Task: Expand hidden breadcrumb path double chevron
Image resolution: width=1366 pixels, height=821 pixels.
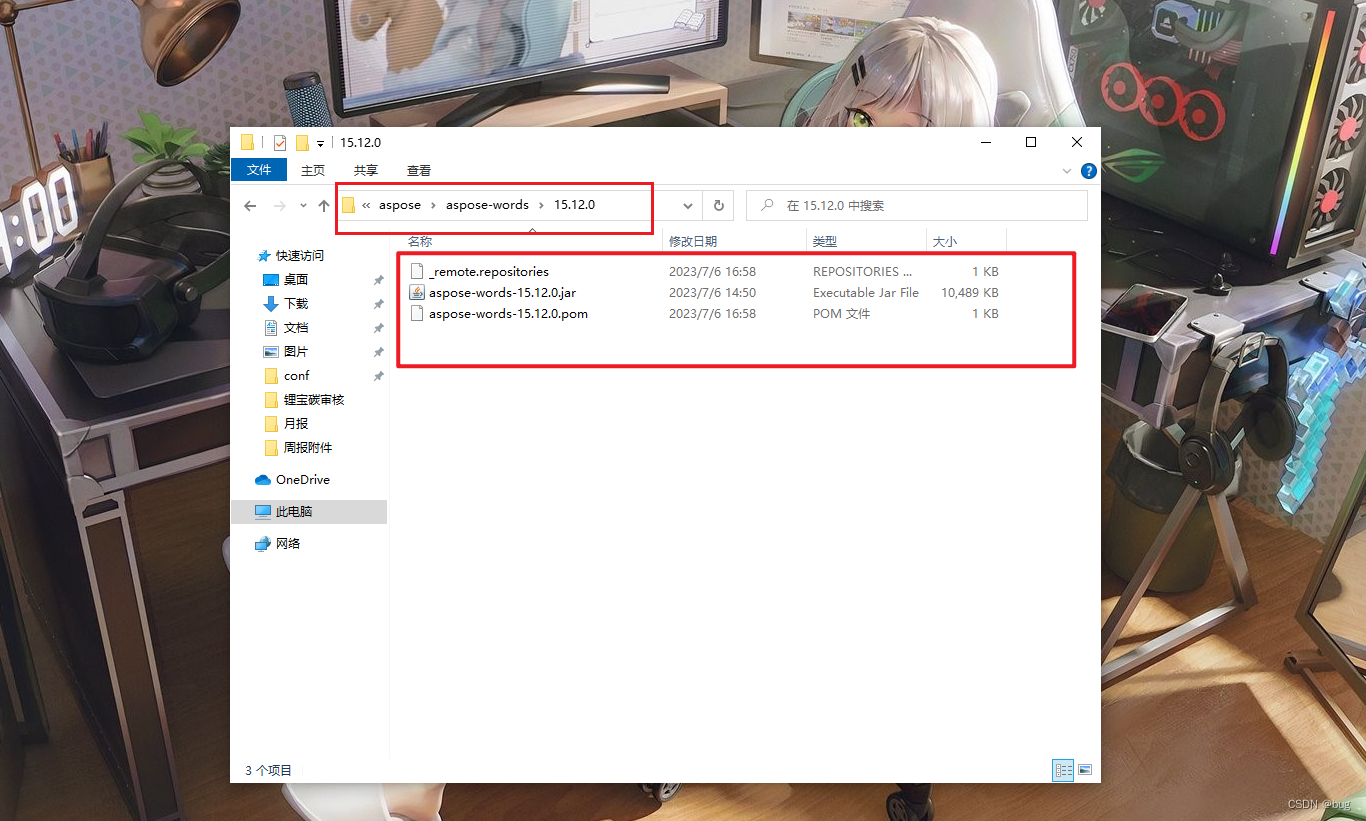Action: (x=366, y=205)
